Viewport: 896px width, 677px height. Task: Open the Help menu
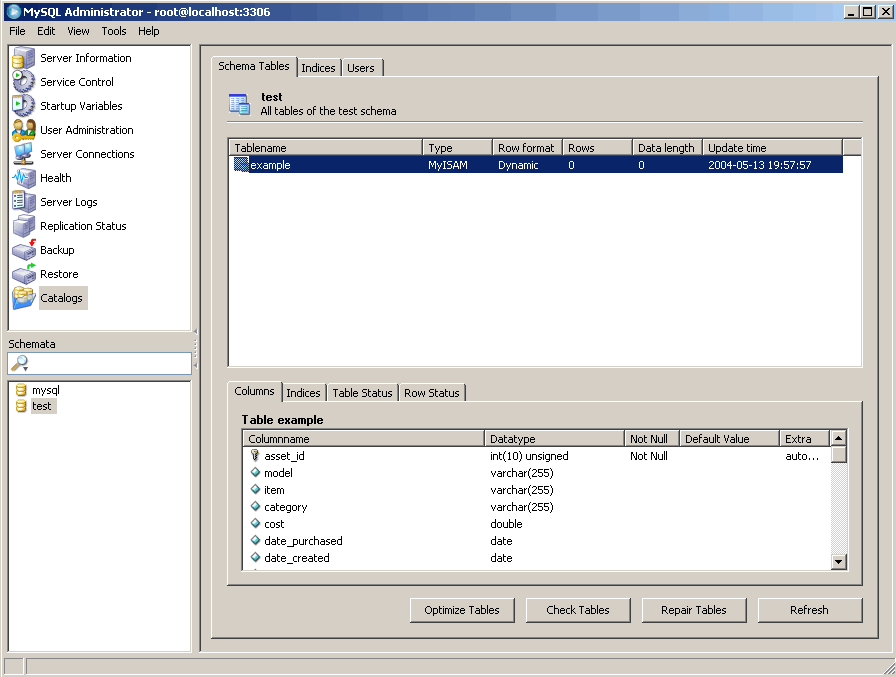[149, 31]
